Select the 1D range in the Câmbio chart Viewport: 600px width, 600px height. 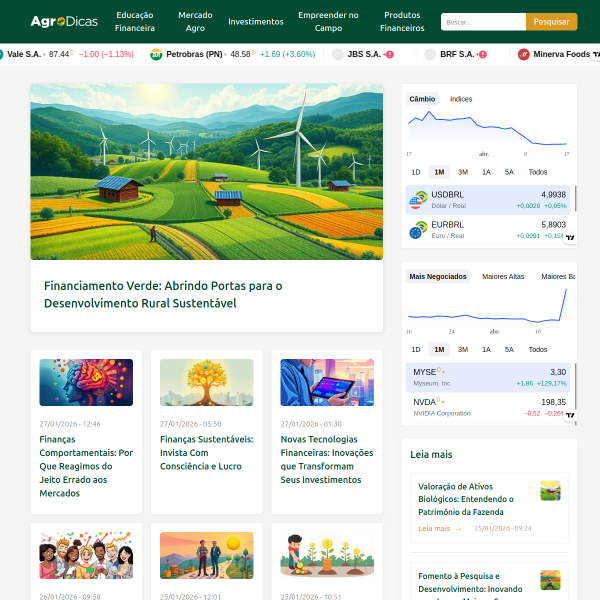tap(416, 172)
